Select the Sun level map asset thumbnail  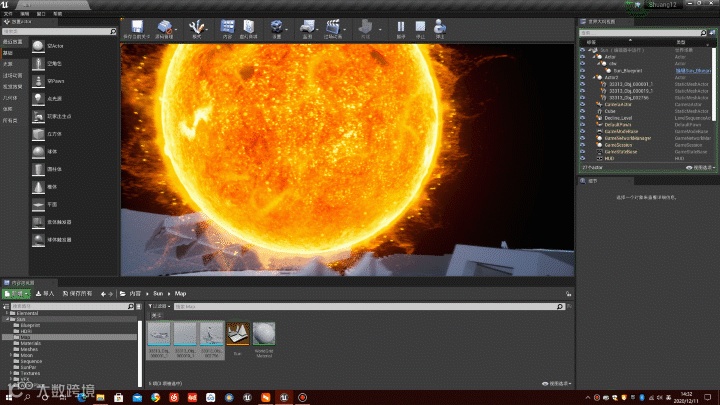pyautogui.click(x=239, y=334)
